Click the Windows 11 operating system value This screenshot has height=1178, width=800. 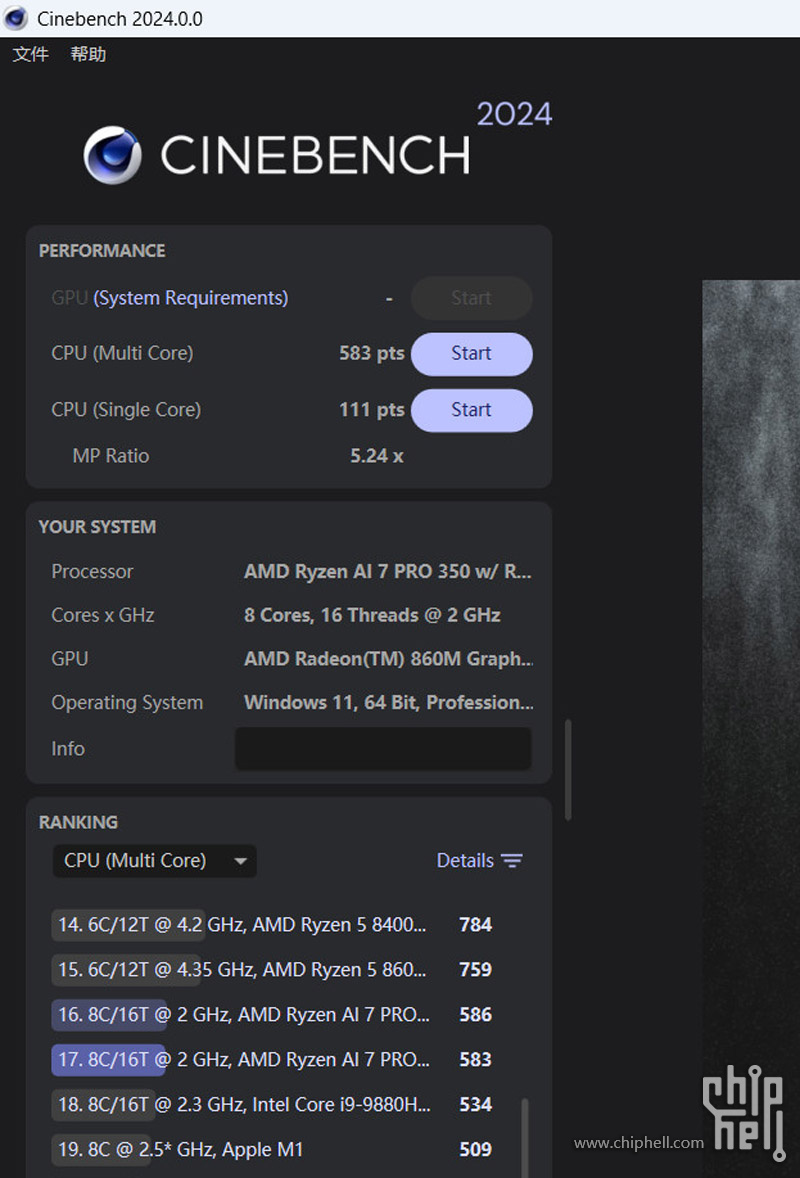pyautogui.click(x=388, y=702)
